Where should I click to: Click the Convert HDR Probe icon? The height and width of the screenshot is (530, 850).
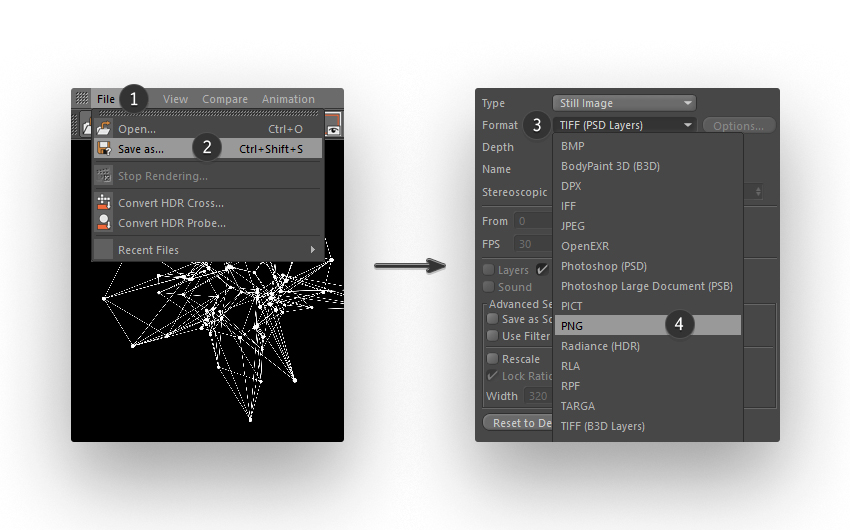(x=104, y=222)
